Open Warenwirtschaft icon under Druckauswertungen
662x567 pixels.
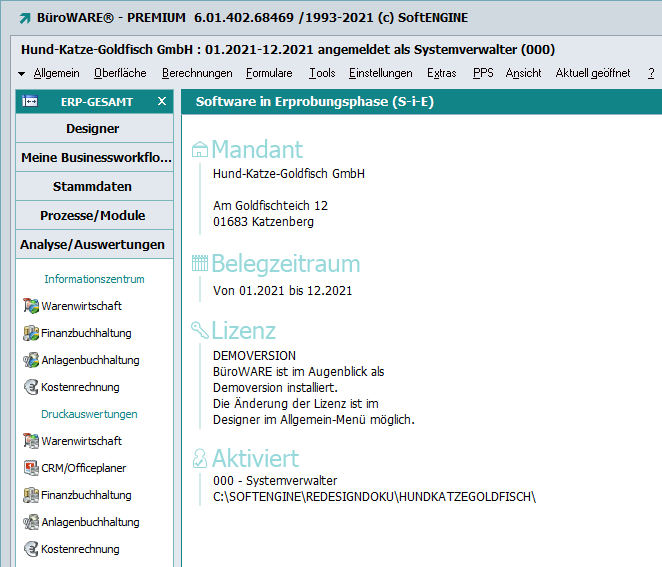tap(31, 441)
